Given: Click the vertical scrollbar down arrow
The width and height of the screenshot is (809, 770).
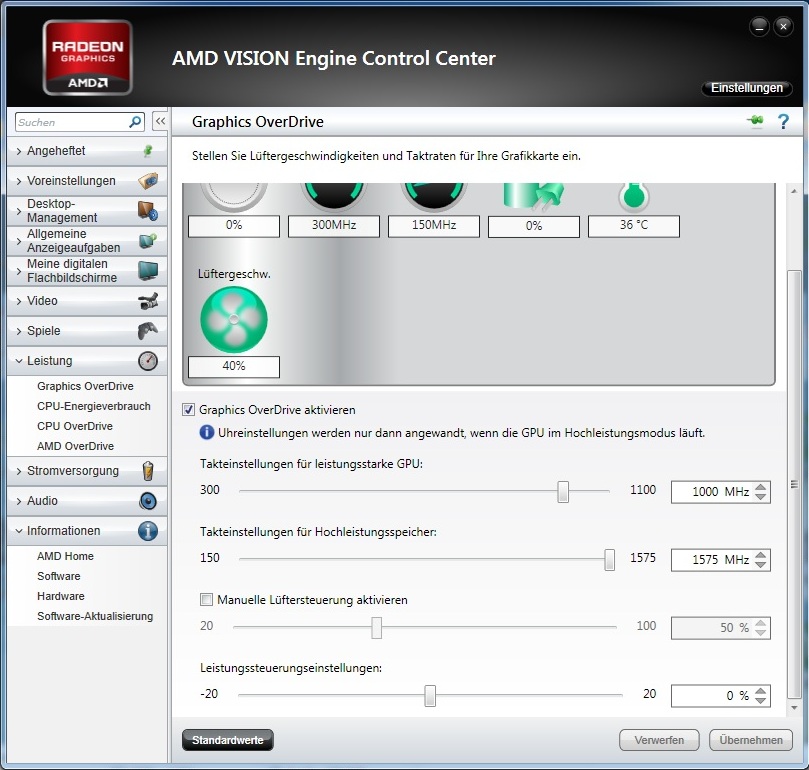Looking at the screenshot, I should click(x=794, y=708).
